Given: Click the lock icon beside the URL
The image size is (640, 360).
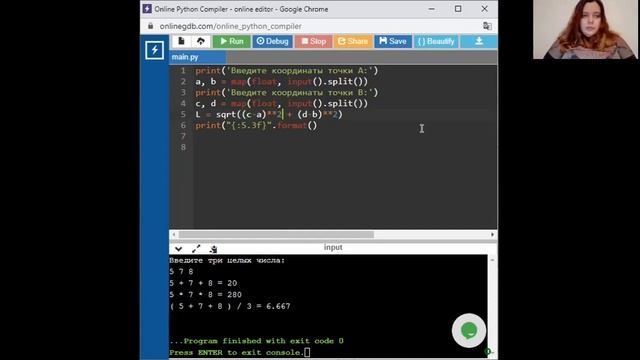Looking at the screenshot, I should tap(151, 26).
